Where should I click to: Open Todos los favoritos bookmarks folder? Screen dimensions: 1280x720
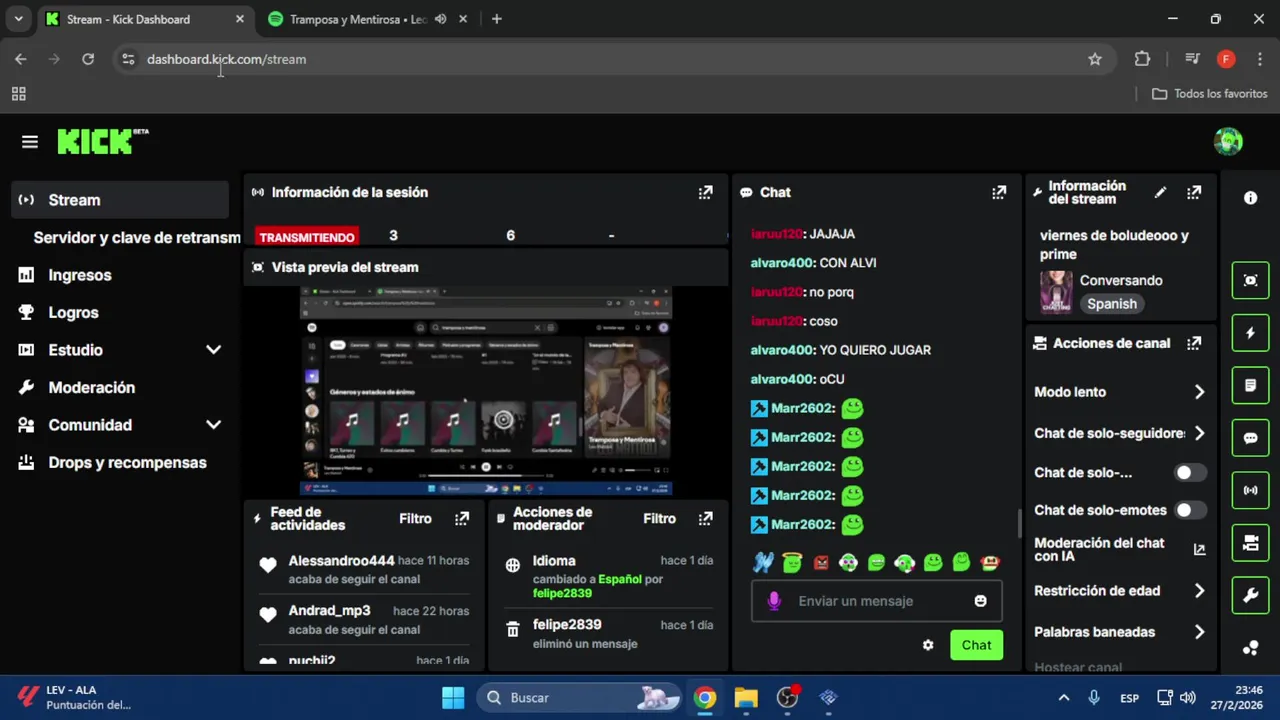tap(1210, 94)
